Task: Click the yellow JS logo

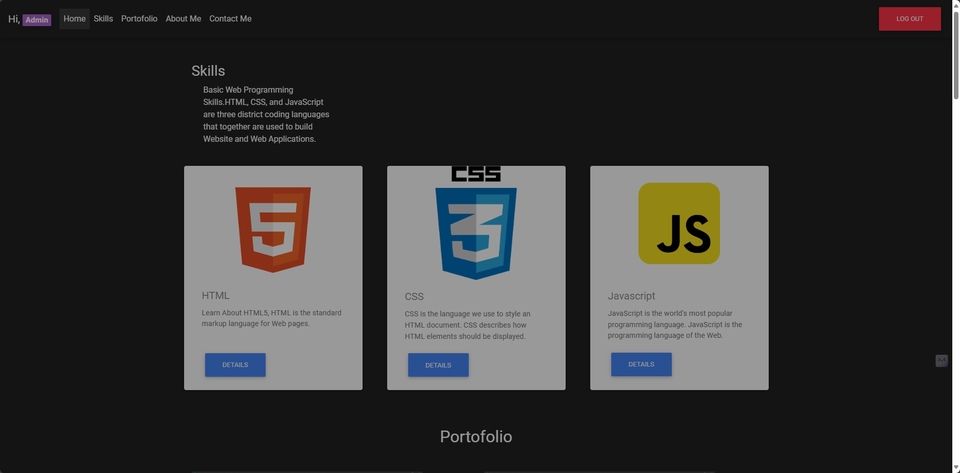Action: coord(679,223)
